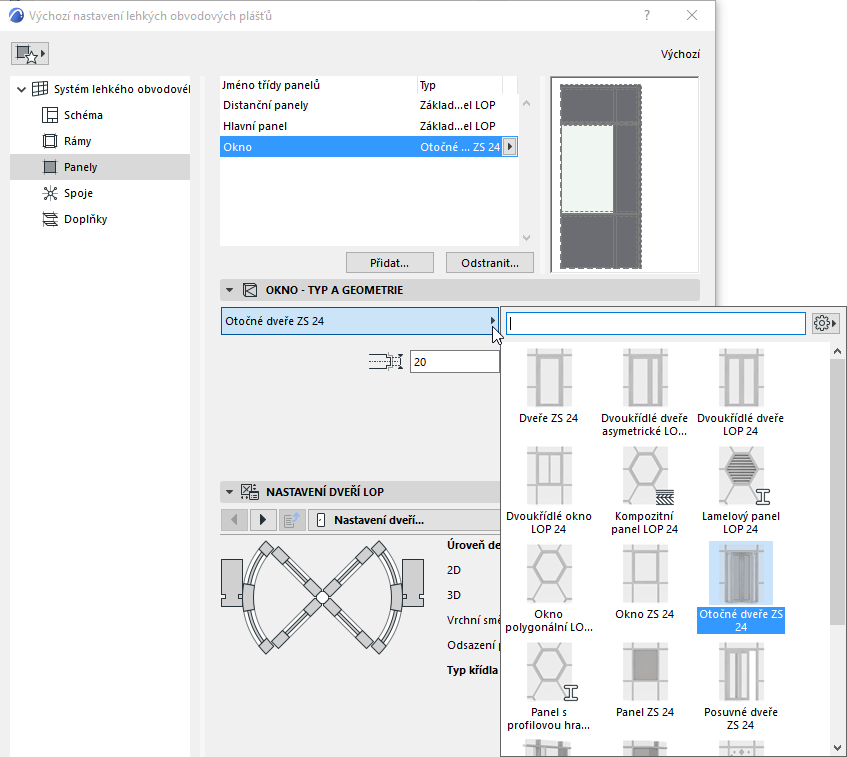Open the Favorites star picker button
Image resolution: width=847 pixels, height=757 pixels.
pos(30,53)
